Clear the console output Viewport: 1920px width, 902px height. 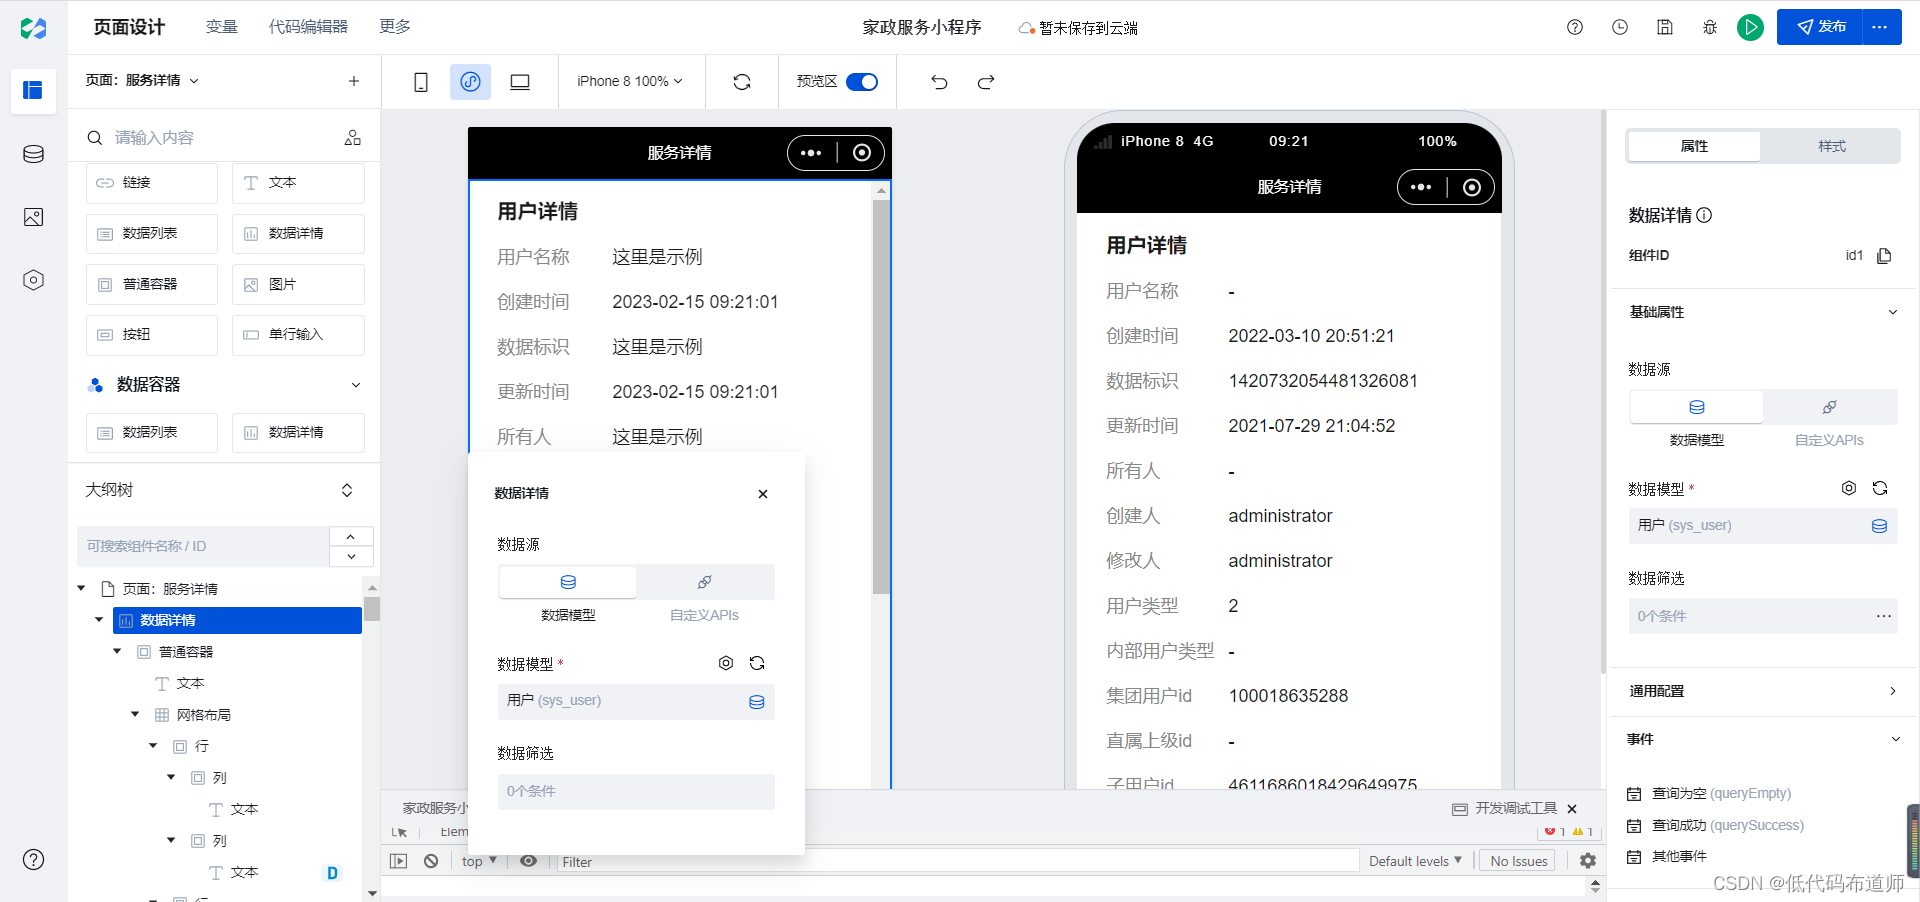tap(431, 860)
